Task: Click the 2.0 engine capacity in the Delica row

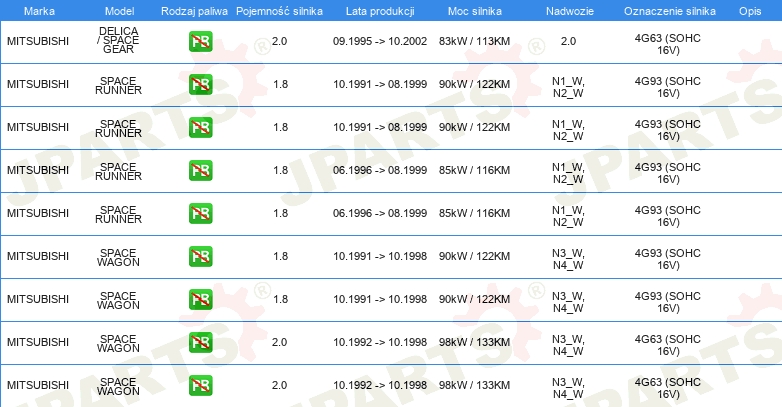Action: 279,41
